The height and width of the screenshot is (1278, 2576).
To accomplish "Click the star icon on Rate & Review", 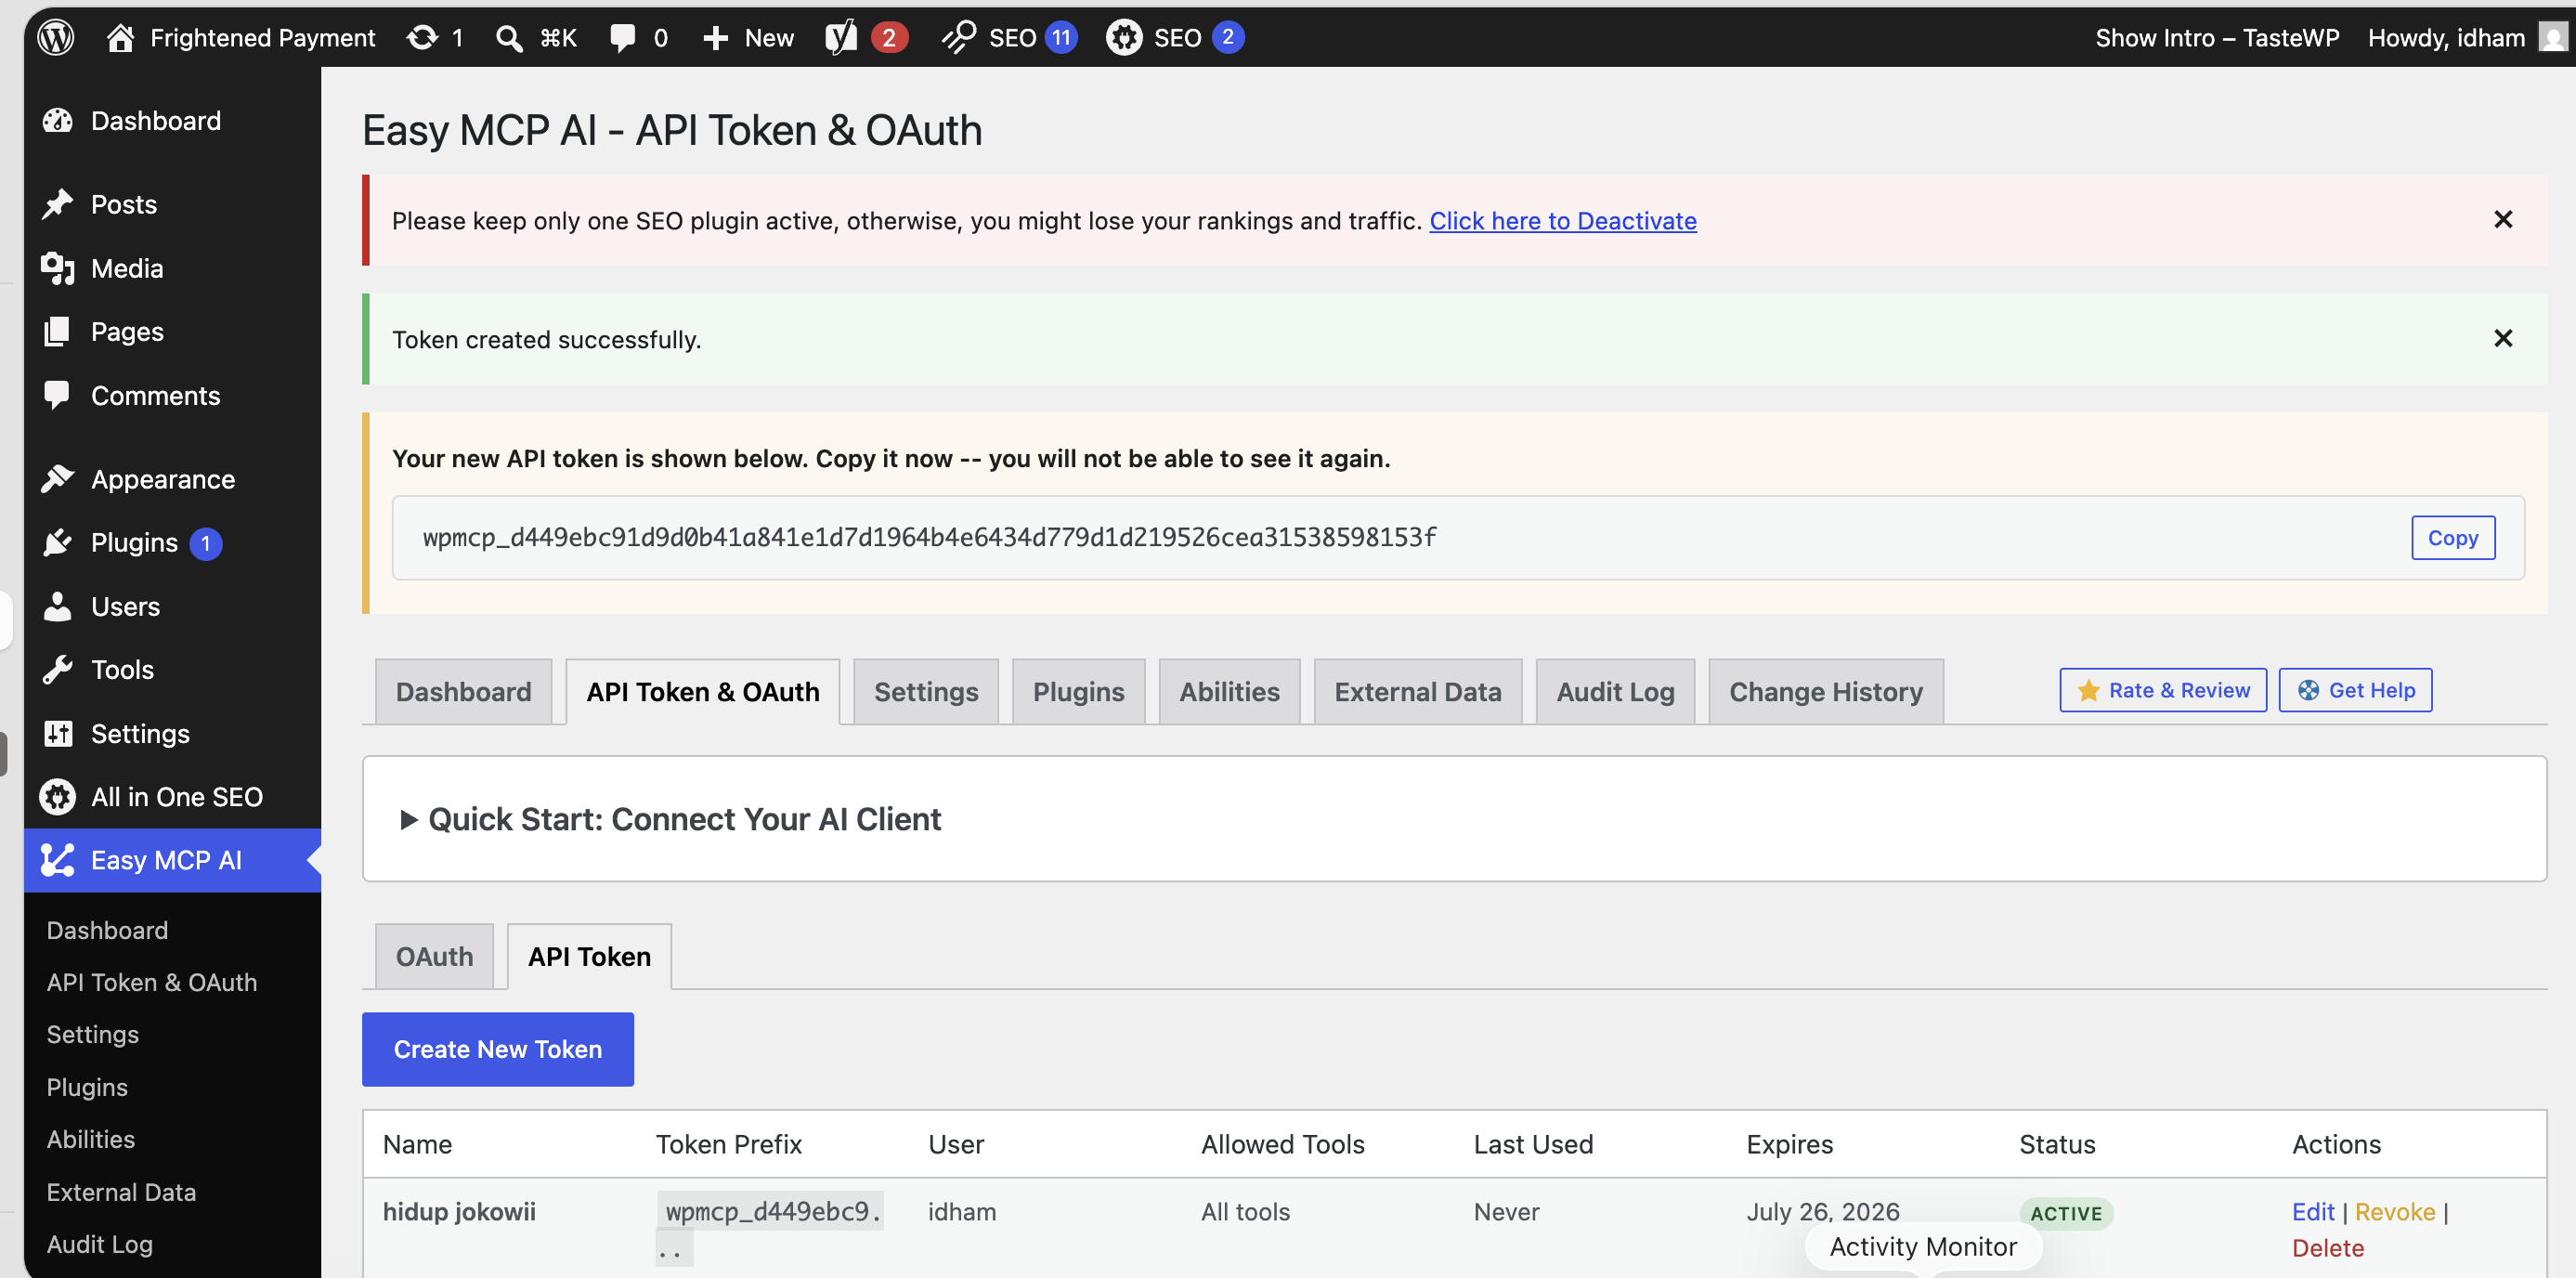I will pos(2088,690).
